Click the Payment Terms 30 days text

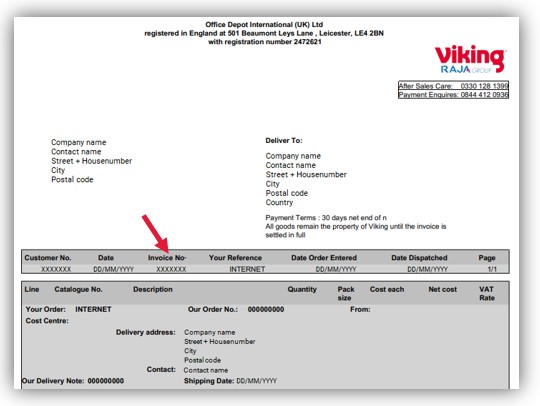[326, 218]
